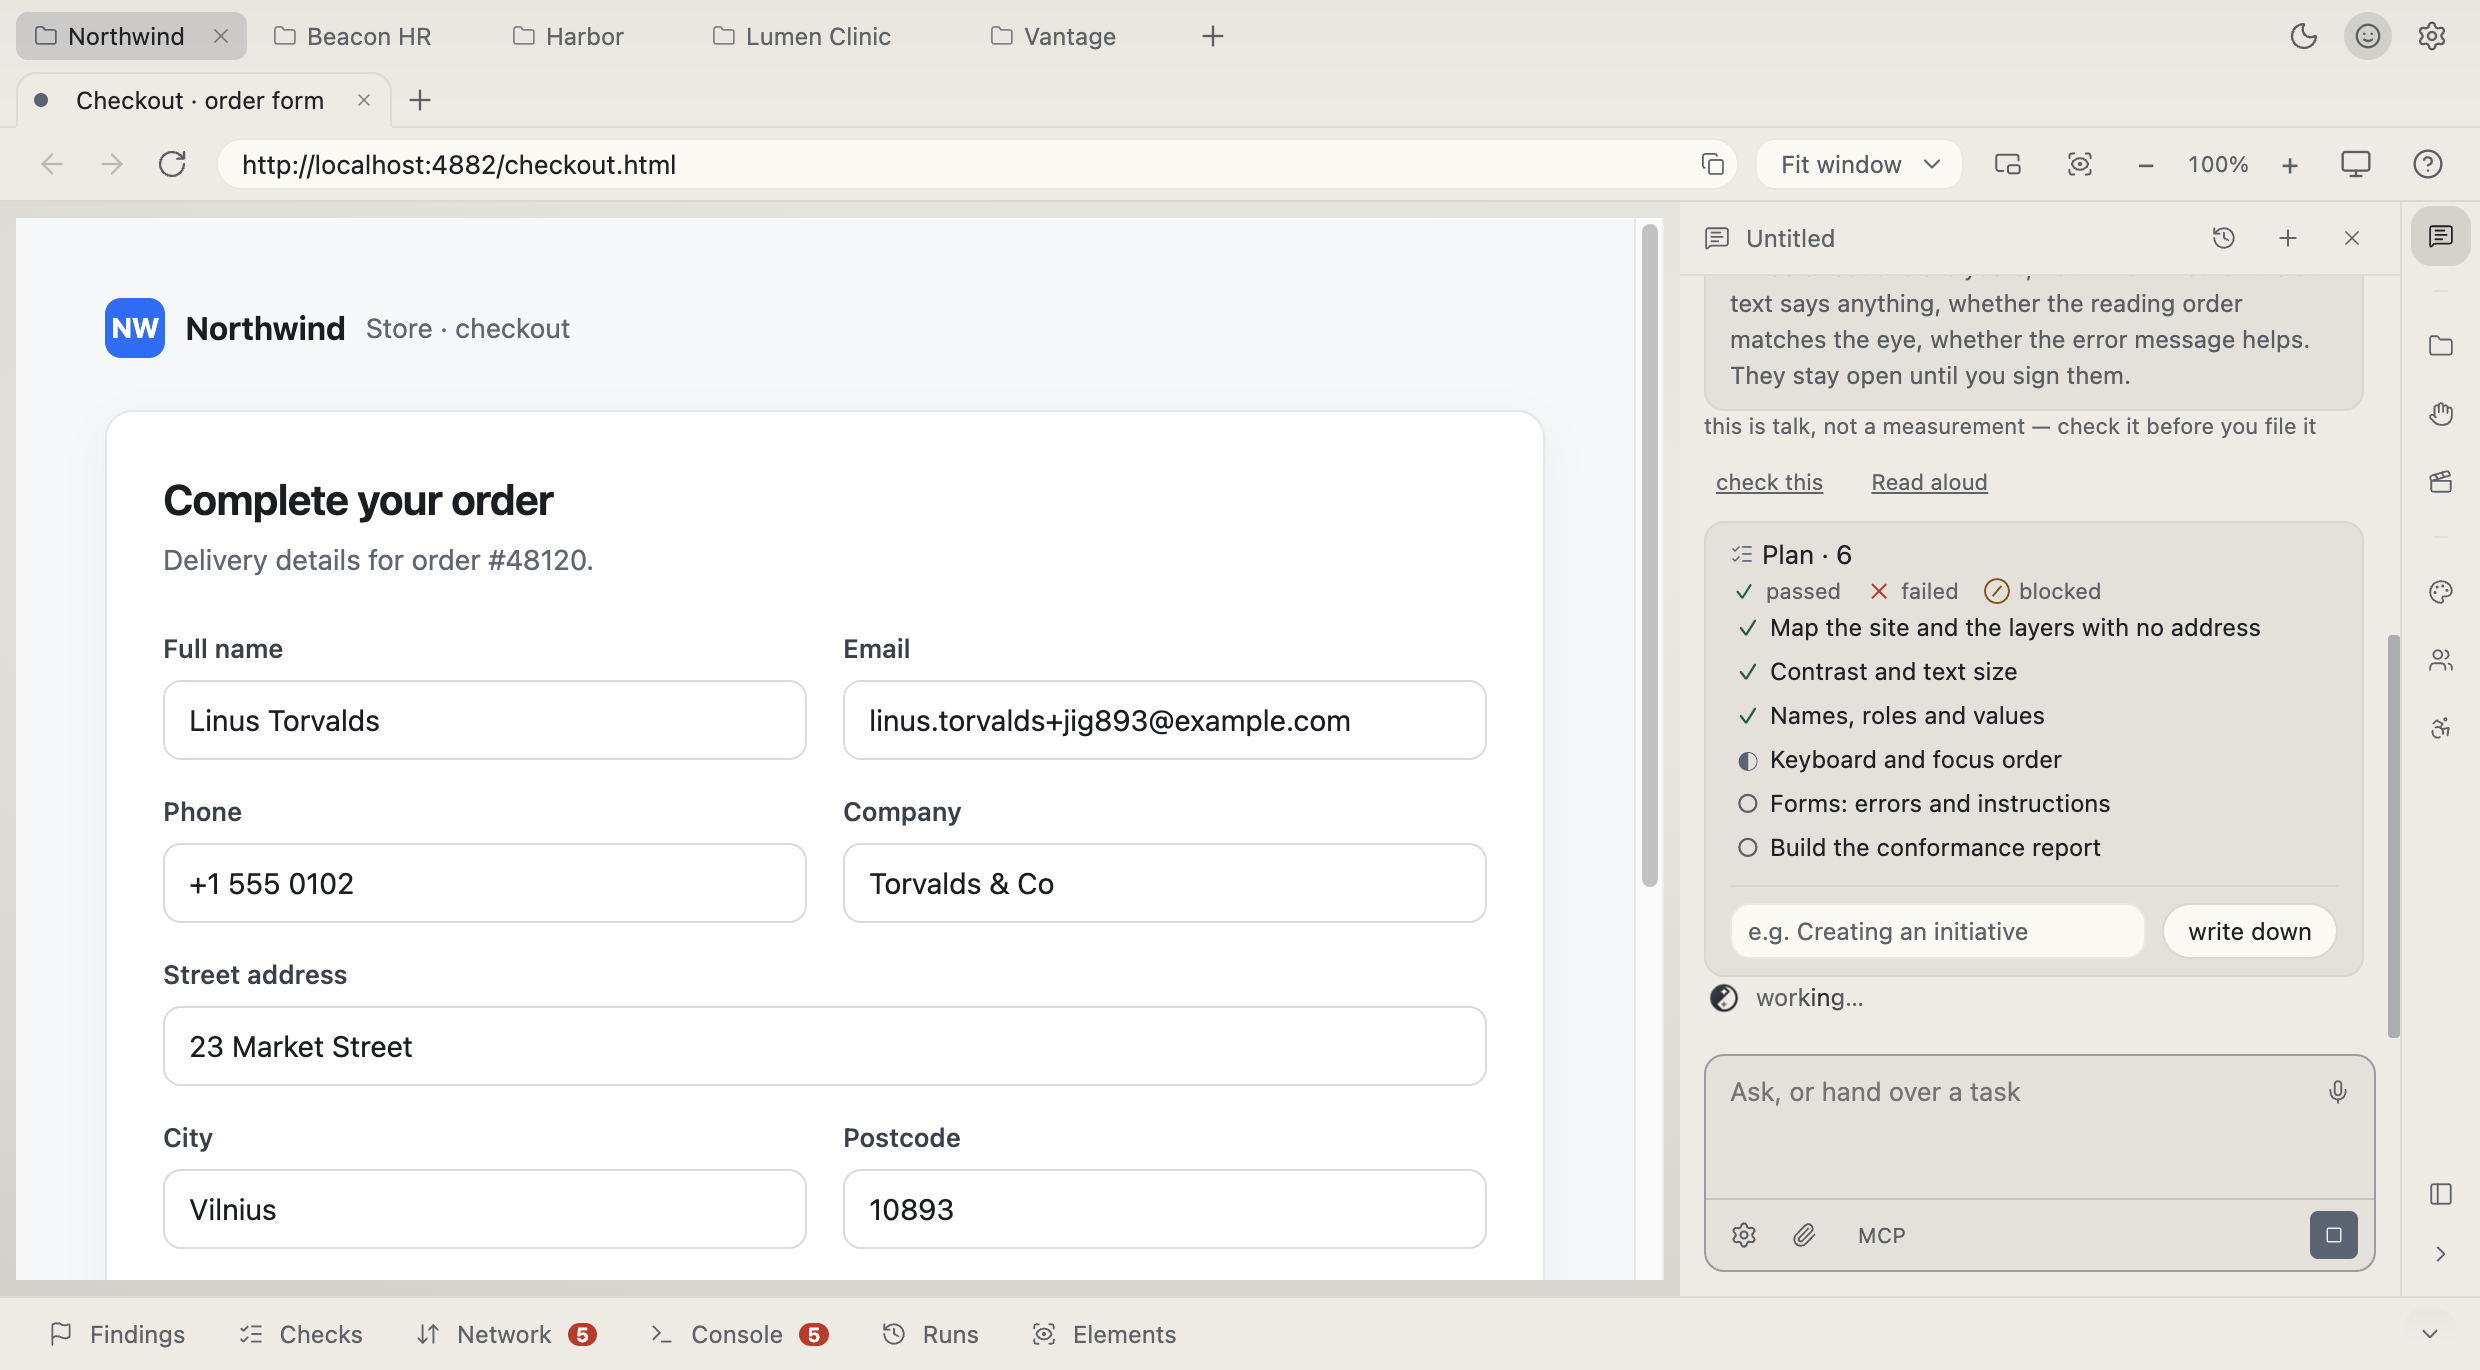Stop the running task square button
The width and height of the screenshot is (2480, 1370).
[2333, 1235]
